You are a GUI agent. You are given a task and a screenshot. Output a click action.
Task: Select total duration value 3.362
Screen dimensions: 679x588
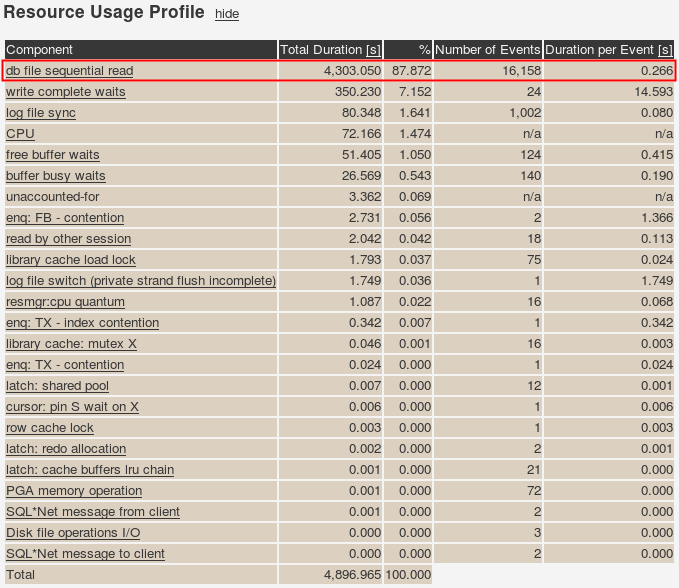click(x=365, y=197)
